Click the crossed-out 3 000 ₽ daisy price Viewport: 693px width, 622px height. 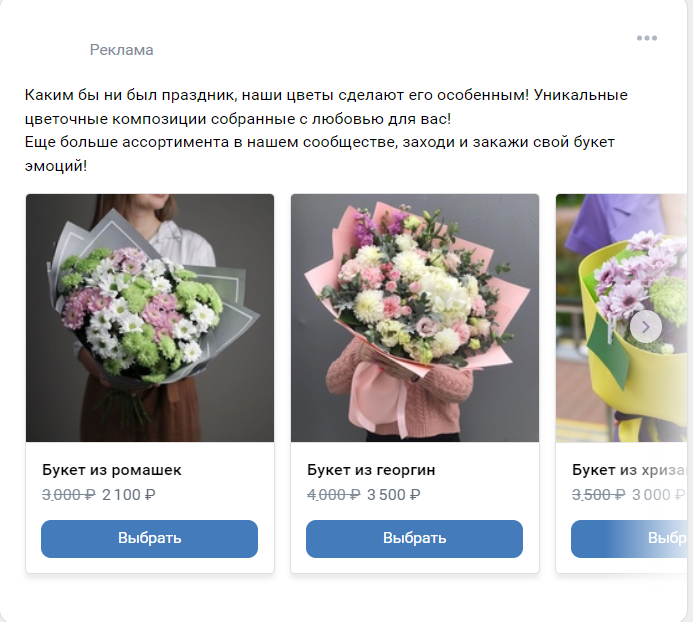67,494
